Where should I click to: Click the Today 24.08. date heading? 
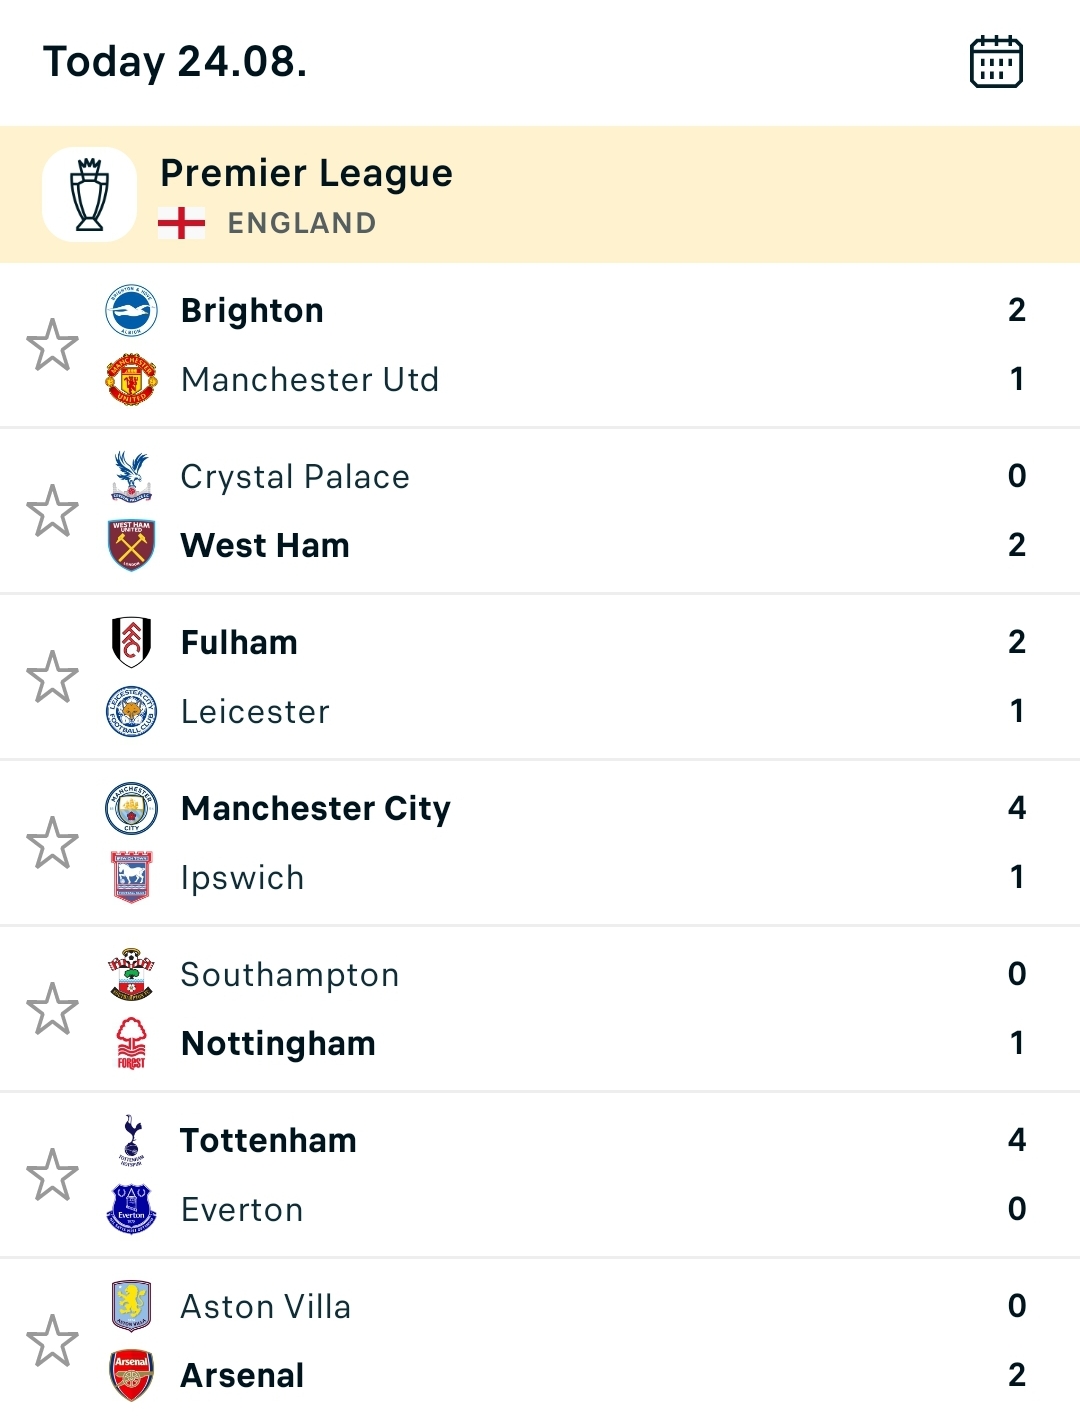(175, 62)
